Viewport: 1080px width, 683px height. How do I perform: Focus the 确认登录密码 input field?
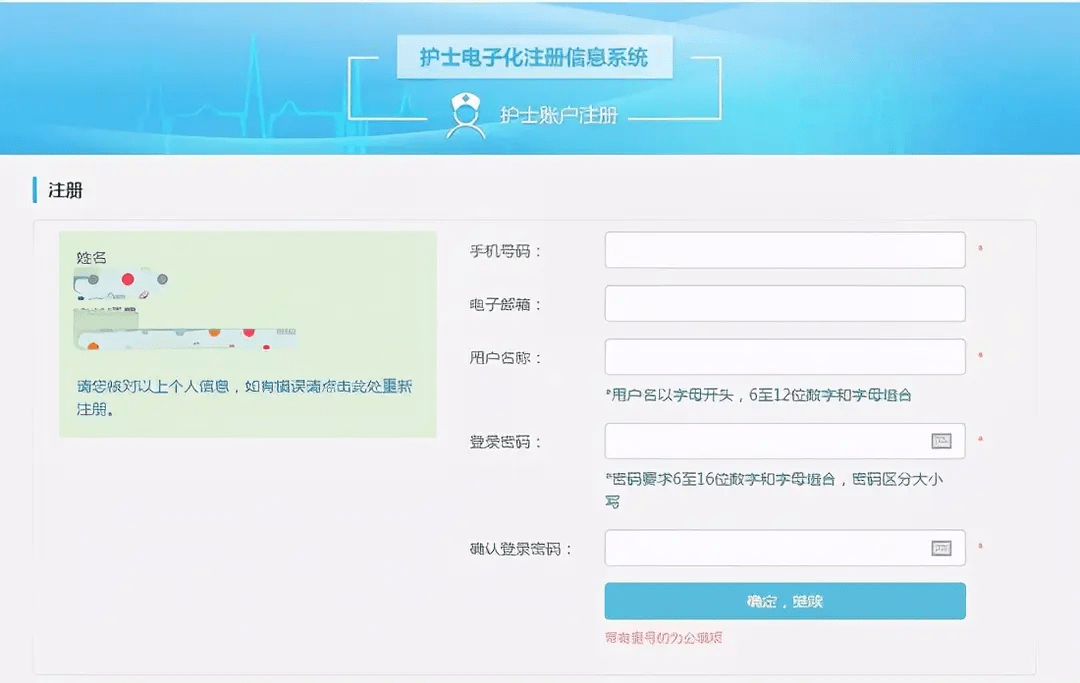point(766,547)
